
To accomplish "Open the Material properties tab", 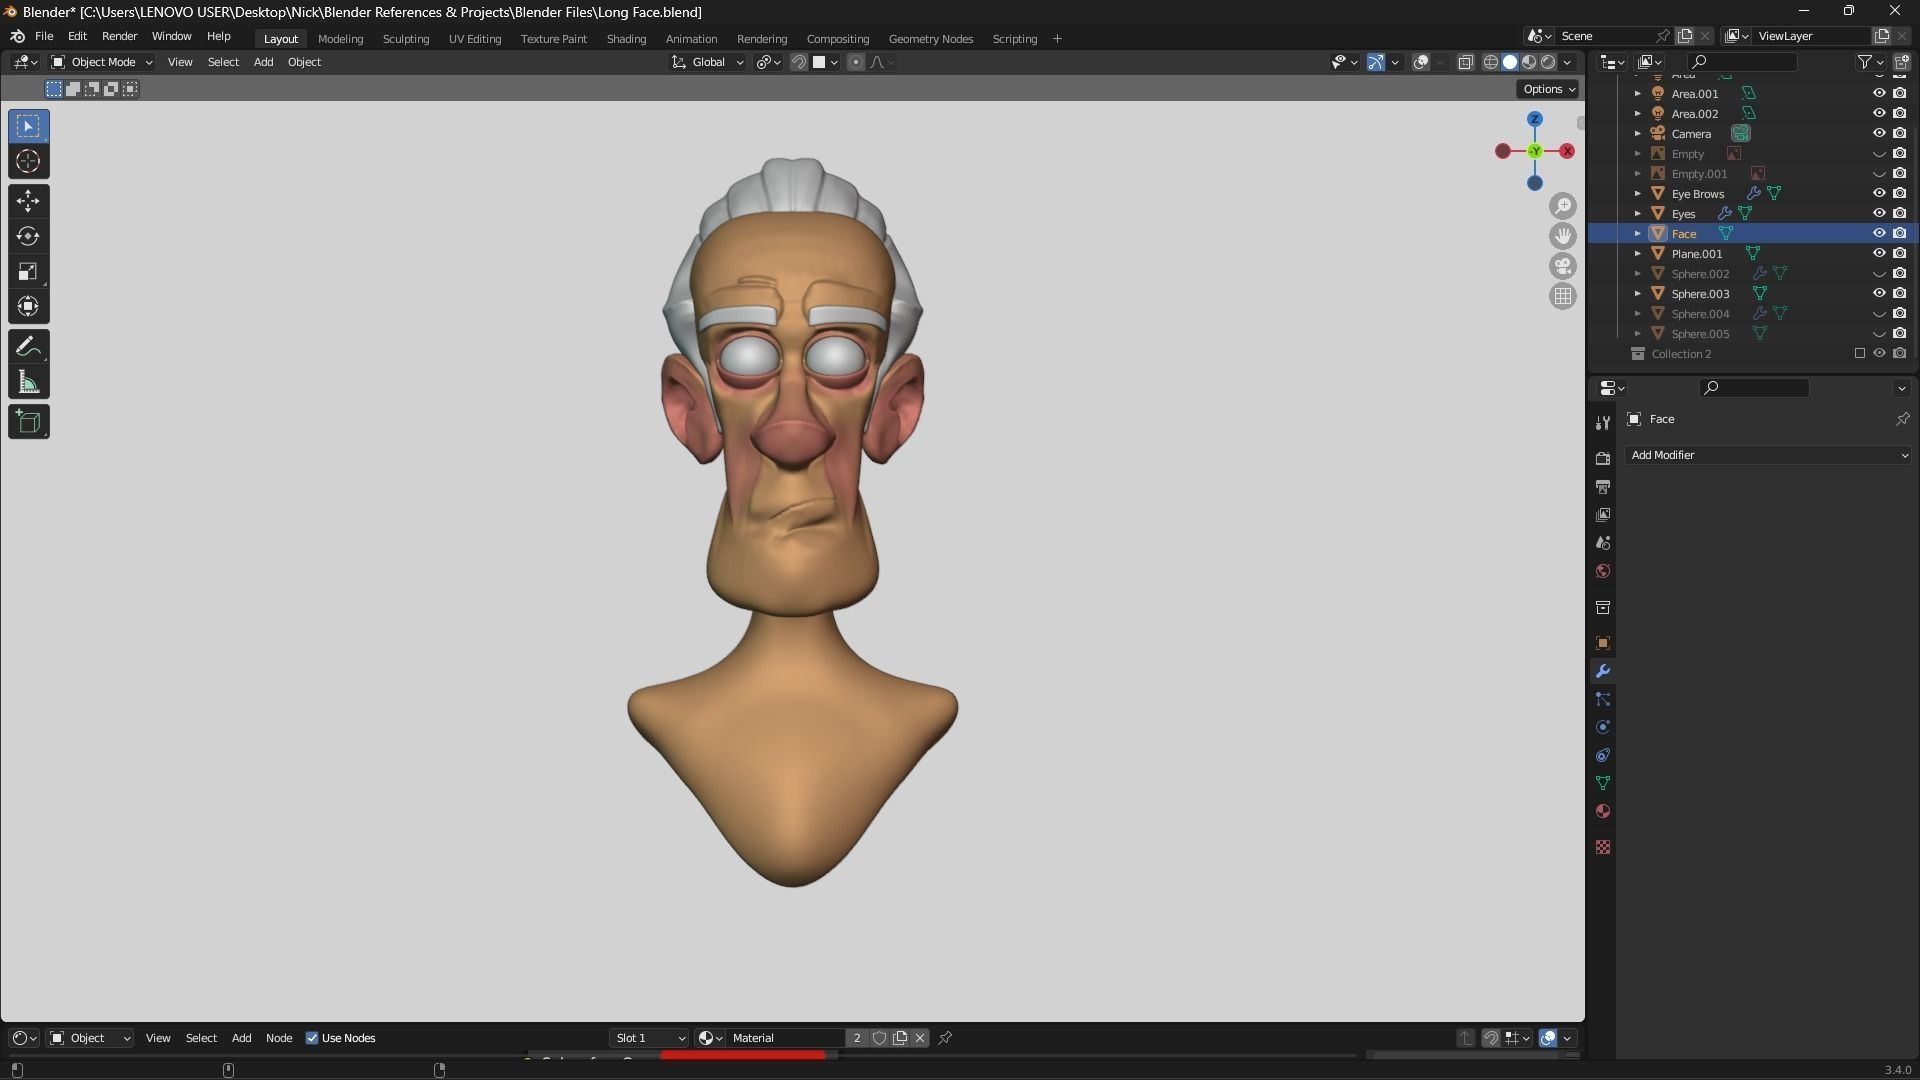I will (1603, 811).
